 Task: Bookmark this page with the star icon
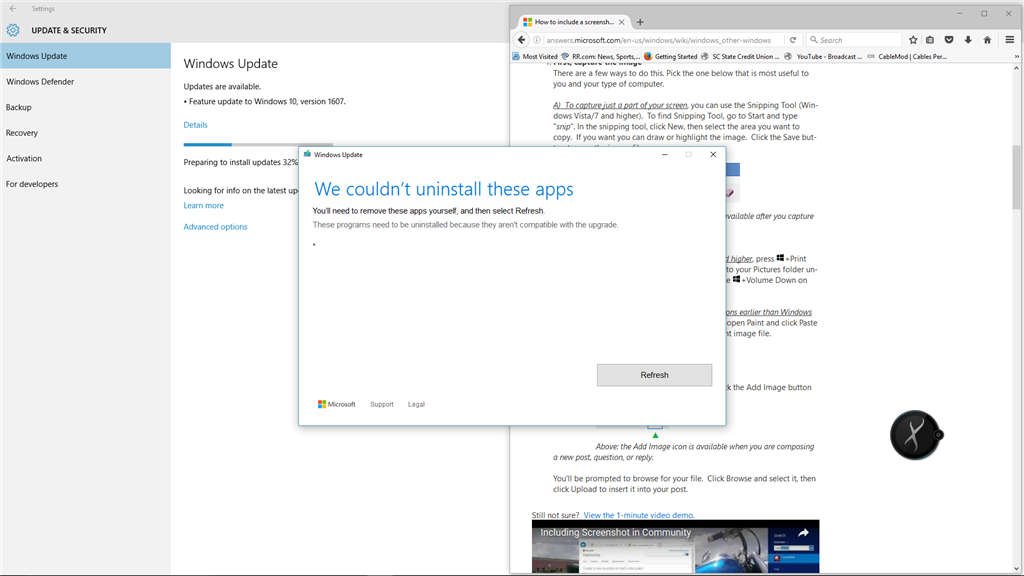tap(913, 40)
